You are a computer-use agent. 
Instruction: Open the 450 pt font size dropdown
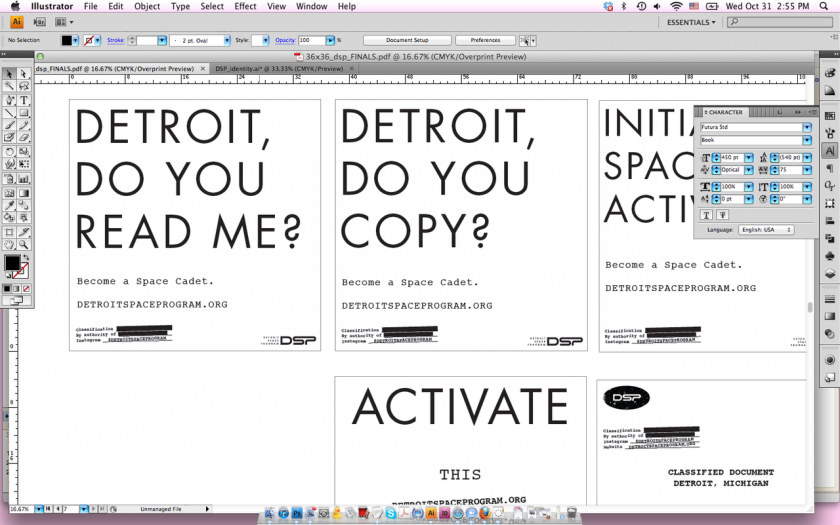pos(749,158)
